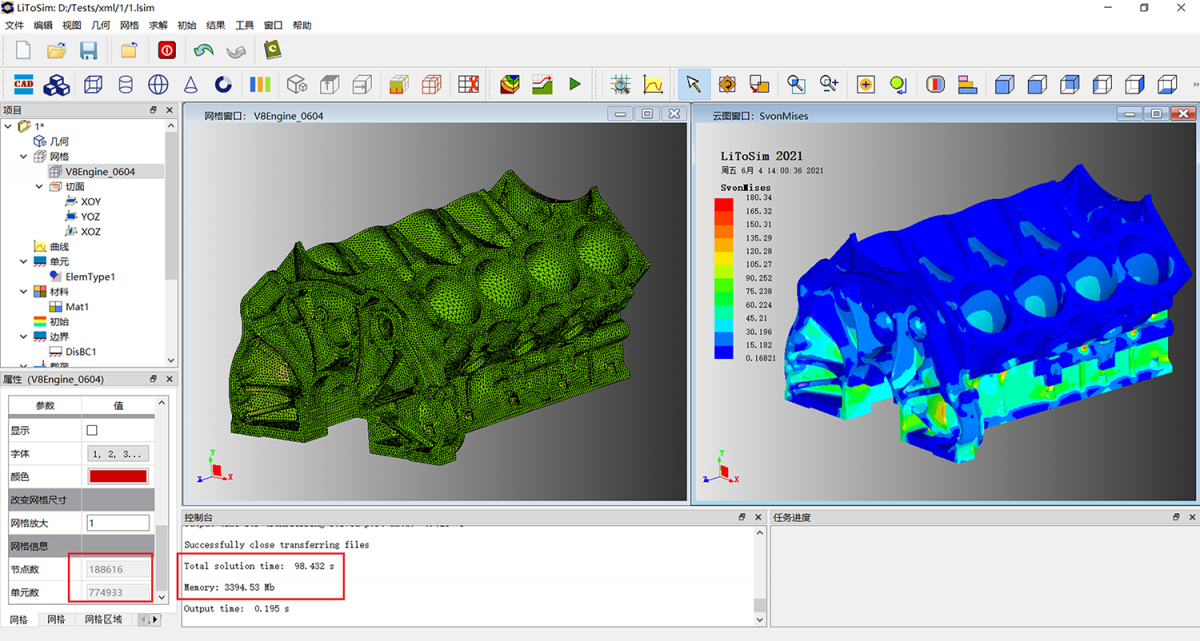Screen dimensions: 1200x641
Task: Collapse the 切面 tree node
Action: pyautogui.click(x=40, y=186)
